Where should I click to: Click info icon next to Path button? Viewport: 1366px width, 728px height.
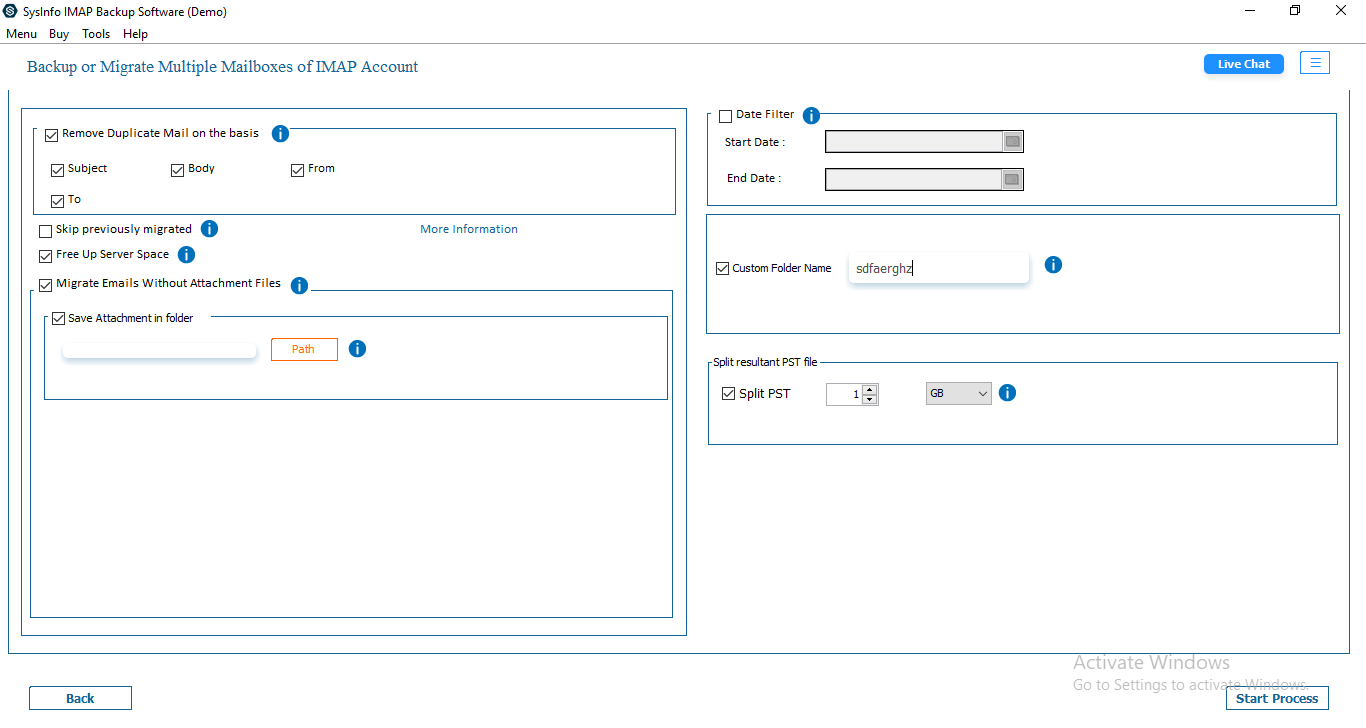pos(357,349)
